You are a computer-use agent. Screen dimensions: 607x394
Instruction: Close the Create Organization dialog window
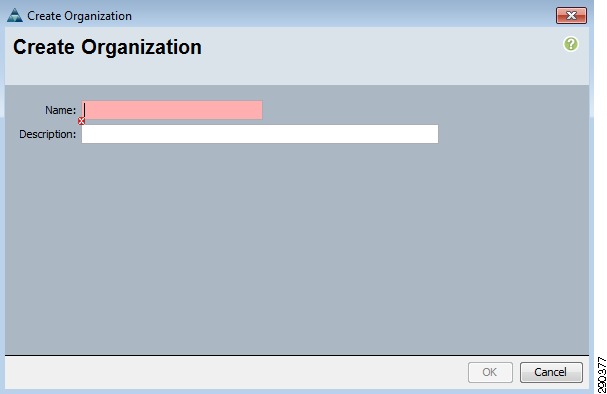pos(571,15)
